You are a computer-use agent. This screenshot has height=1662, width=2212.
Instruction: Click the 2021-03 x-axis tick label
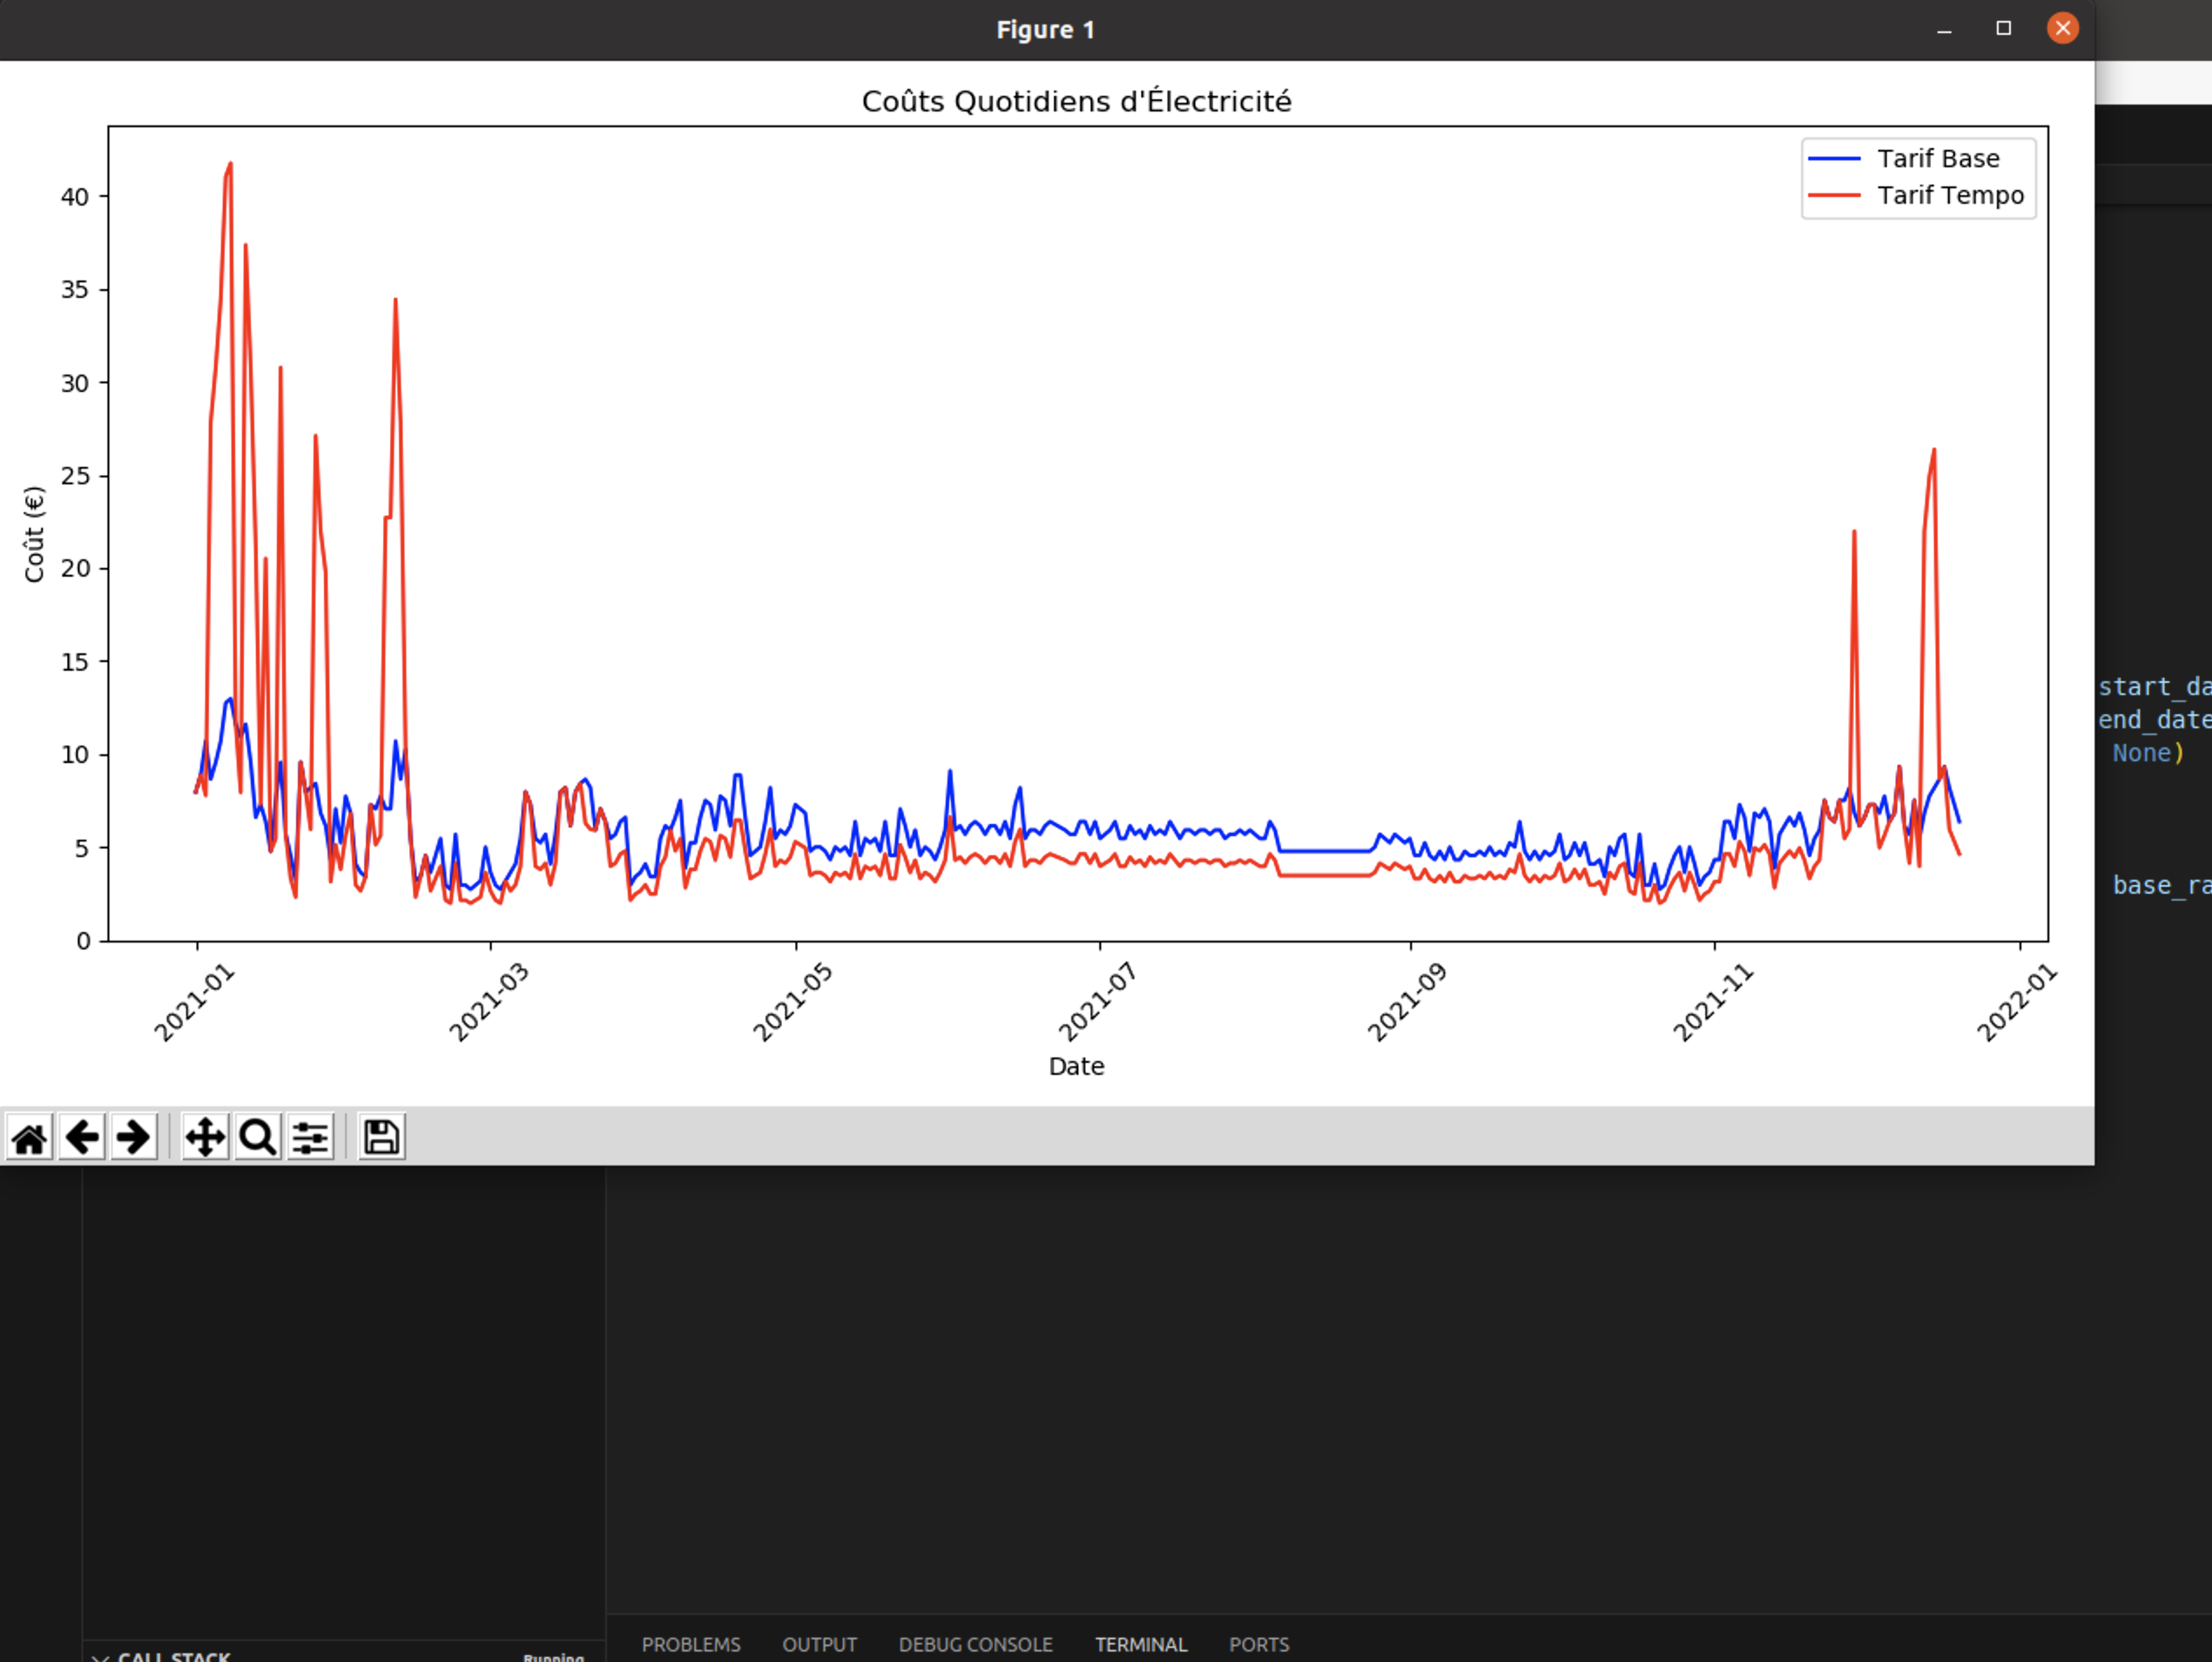(488, 1003)
